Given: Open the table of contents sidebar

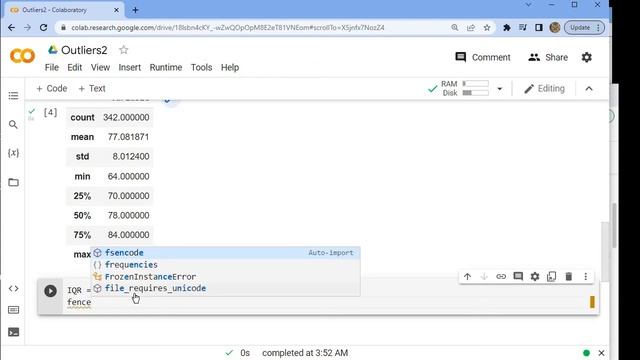Looking at the screenshot, I should [x=13, y=96].
